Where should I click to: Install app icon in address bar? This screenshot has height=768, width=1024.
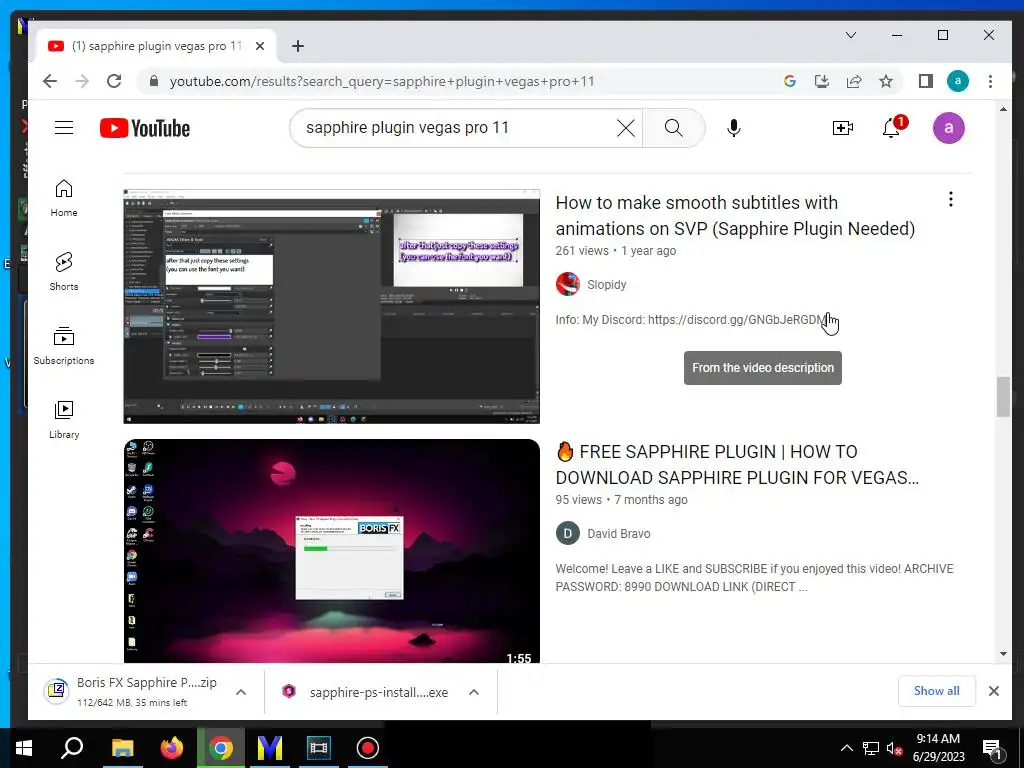(x=822, y=81)
